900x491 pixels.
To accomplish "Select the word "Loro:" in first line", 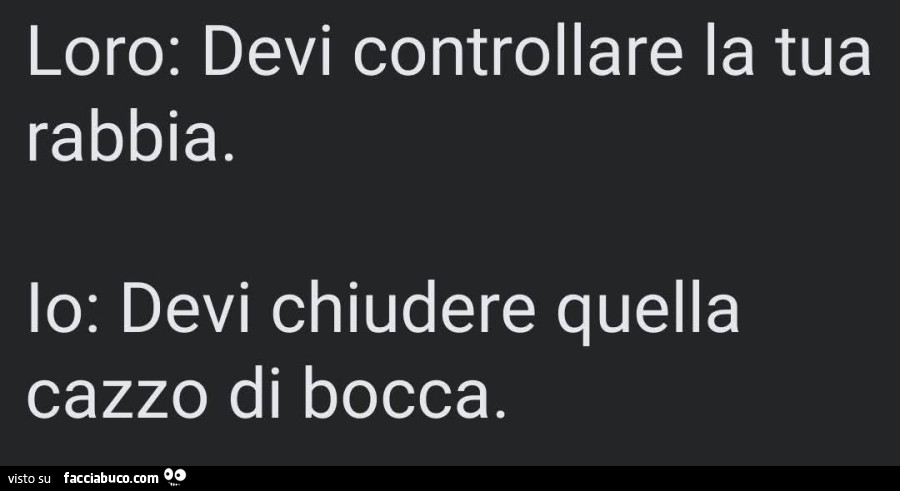I will [x=103, y=54].
